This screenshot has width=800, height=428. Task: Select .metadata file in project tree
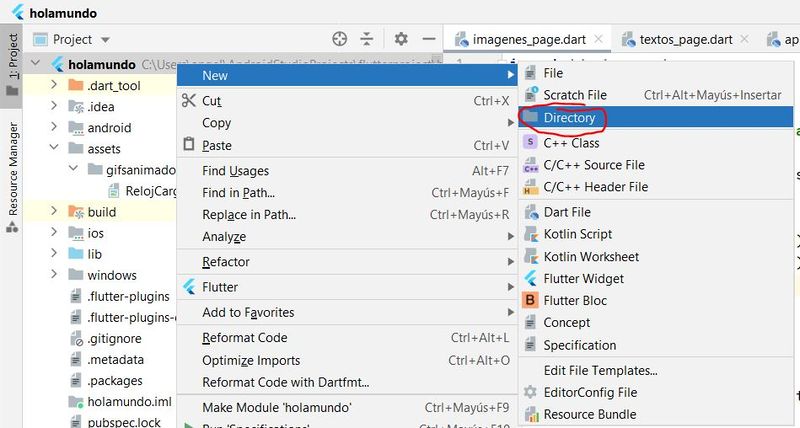click(107, 360)
